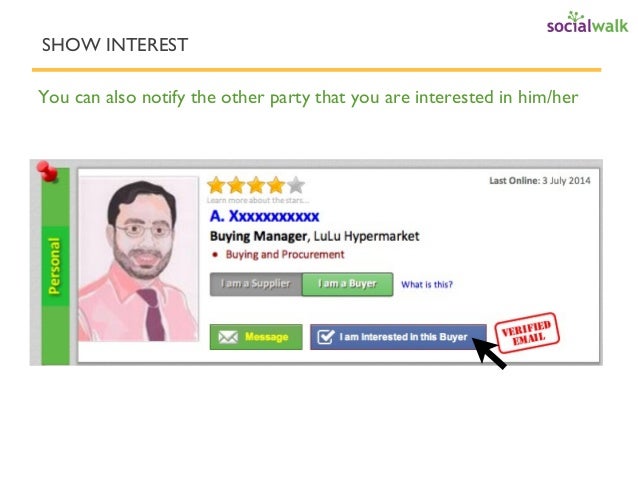Click the socialwalk logo
This screenshot has width=638, height=479.
(587, 23)
